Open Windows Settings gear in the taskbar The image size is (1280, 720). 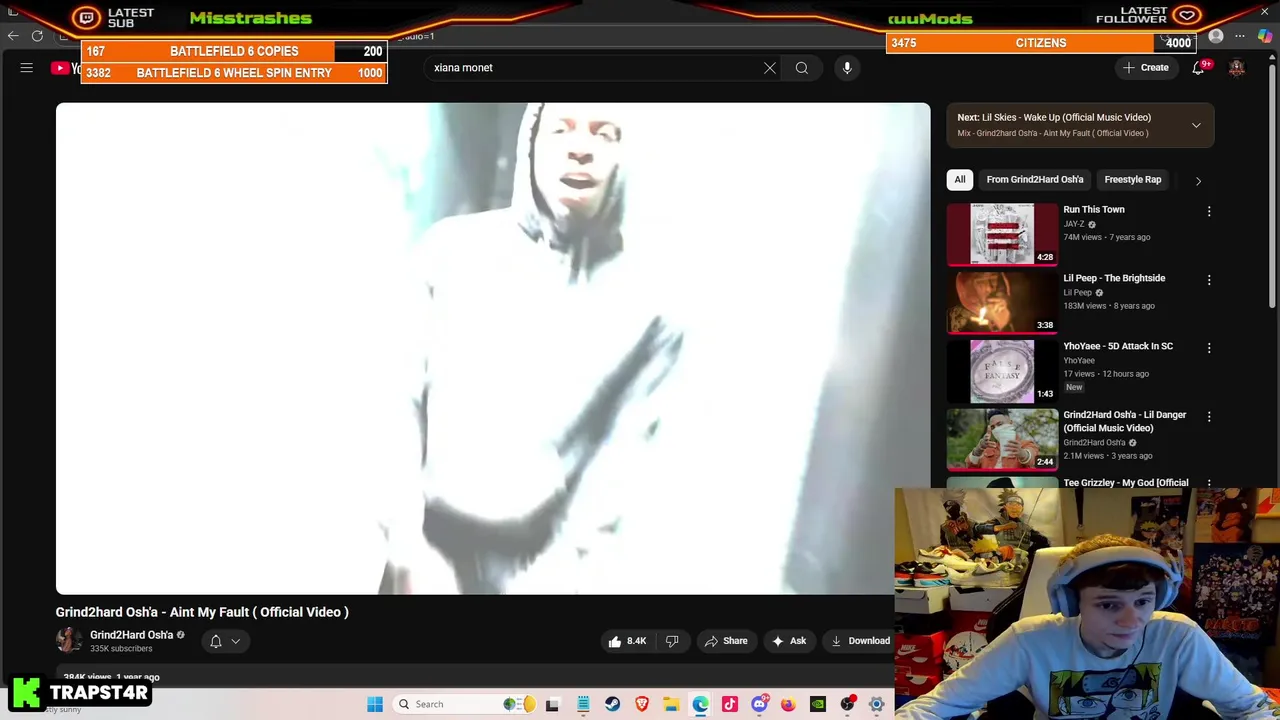click(876, 704)
